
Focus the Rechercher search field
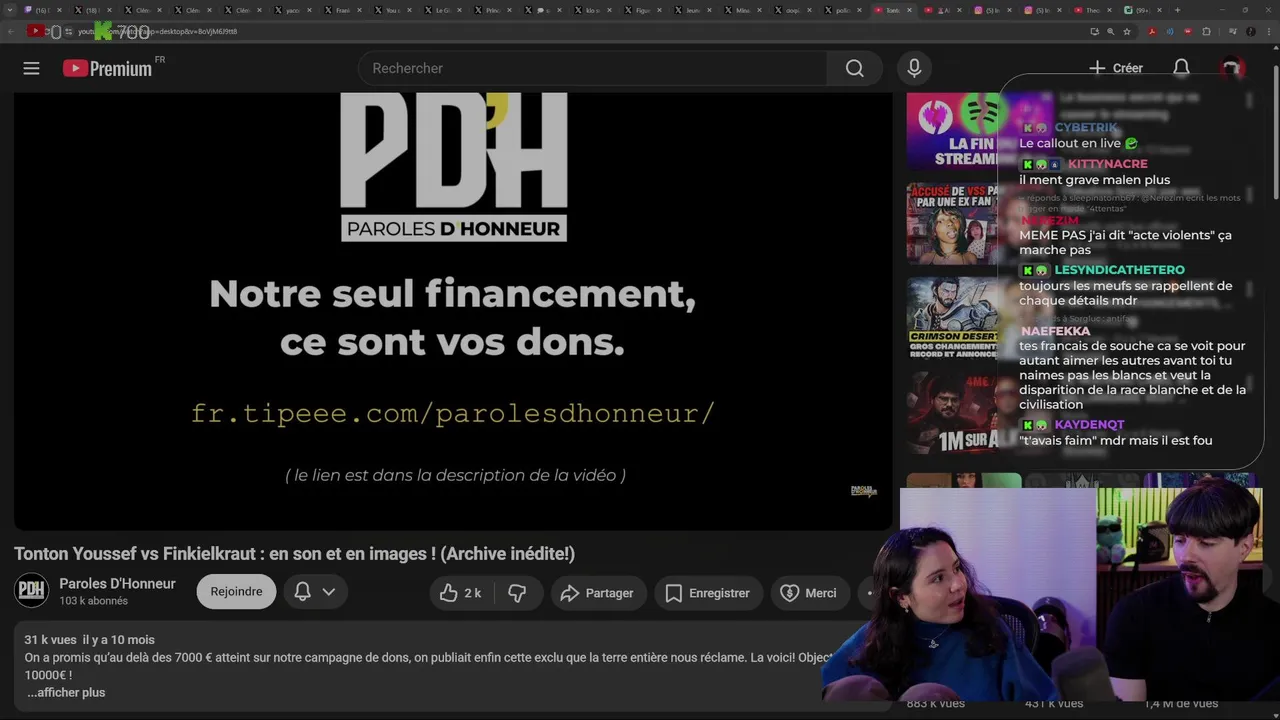click(592, 68)
